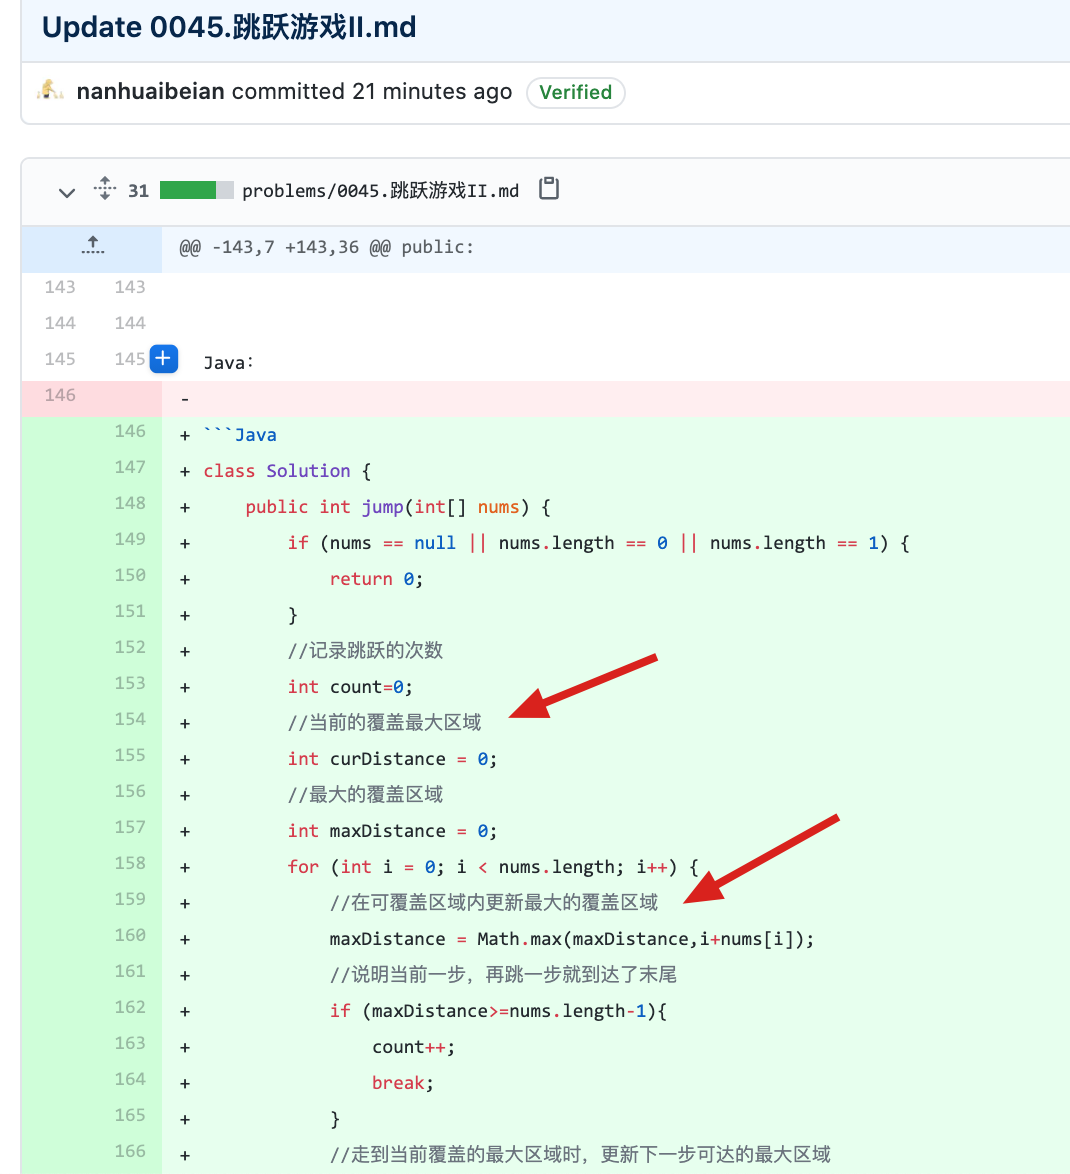
Task: Select line number 152
Action: pyautogui.click(x=130, y=646)
